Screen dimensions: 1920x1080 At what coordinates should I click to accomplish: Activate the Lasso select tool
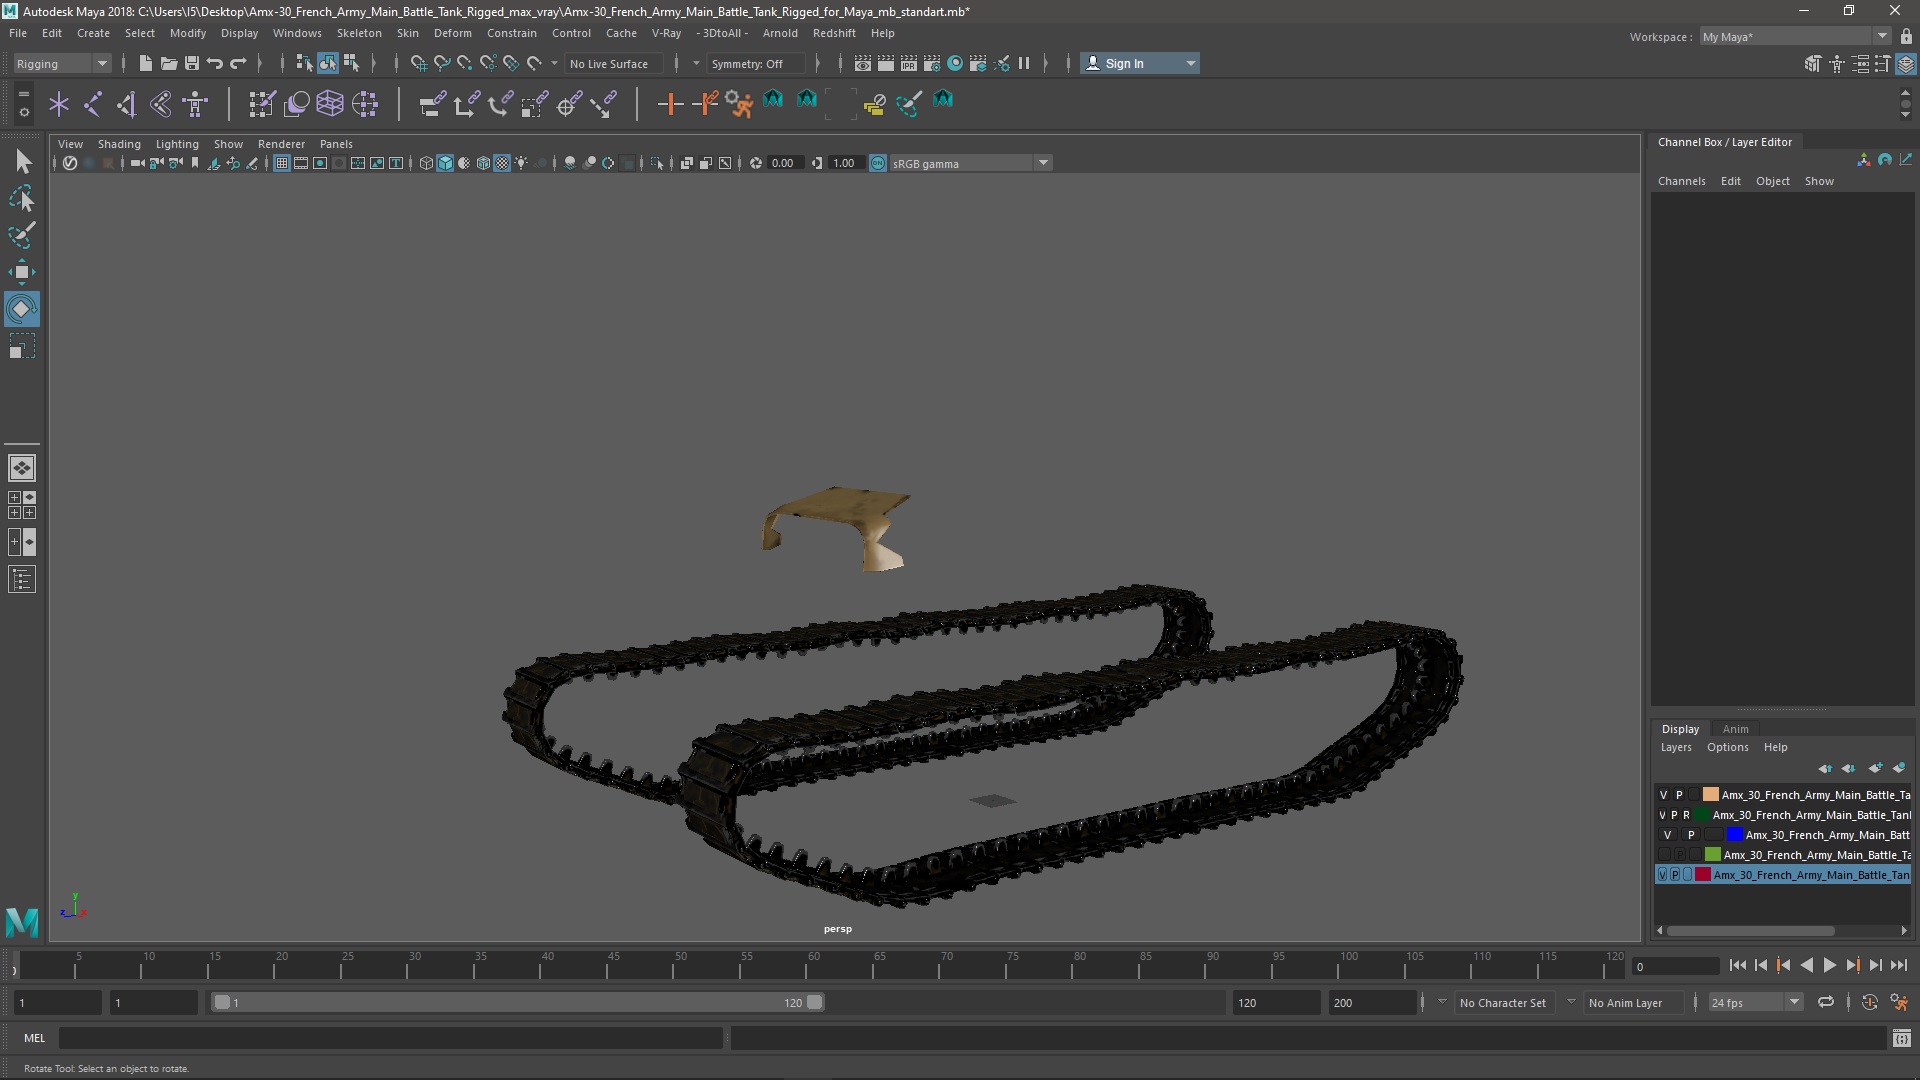coord(21,199)
